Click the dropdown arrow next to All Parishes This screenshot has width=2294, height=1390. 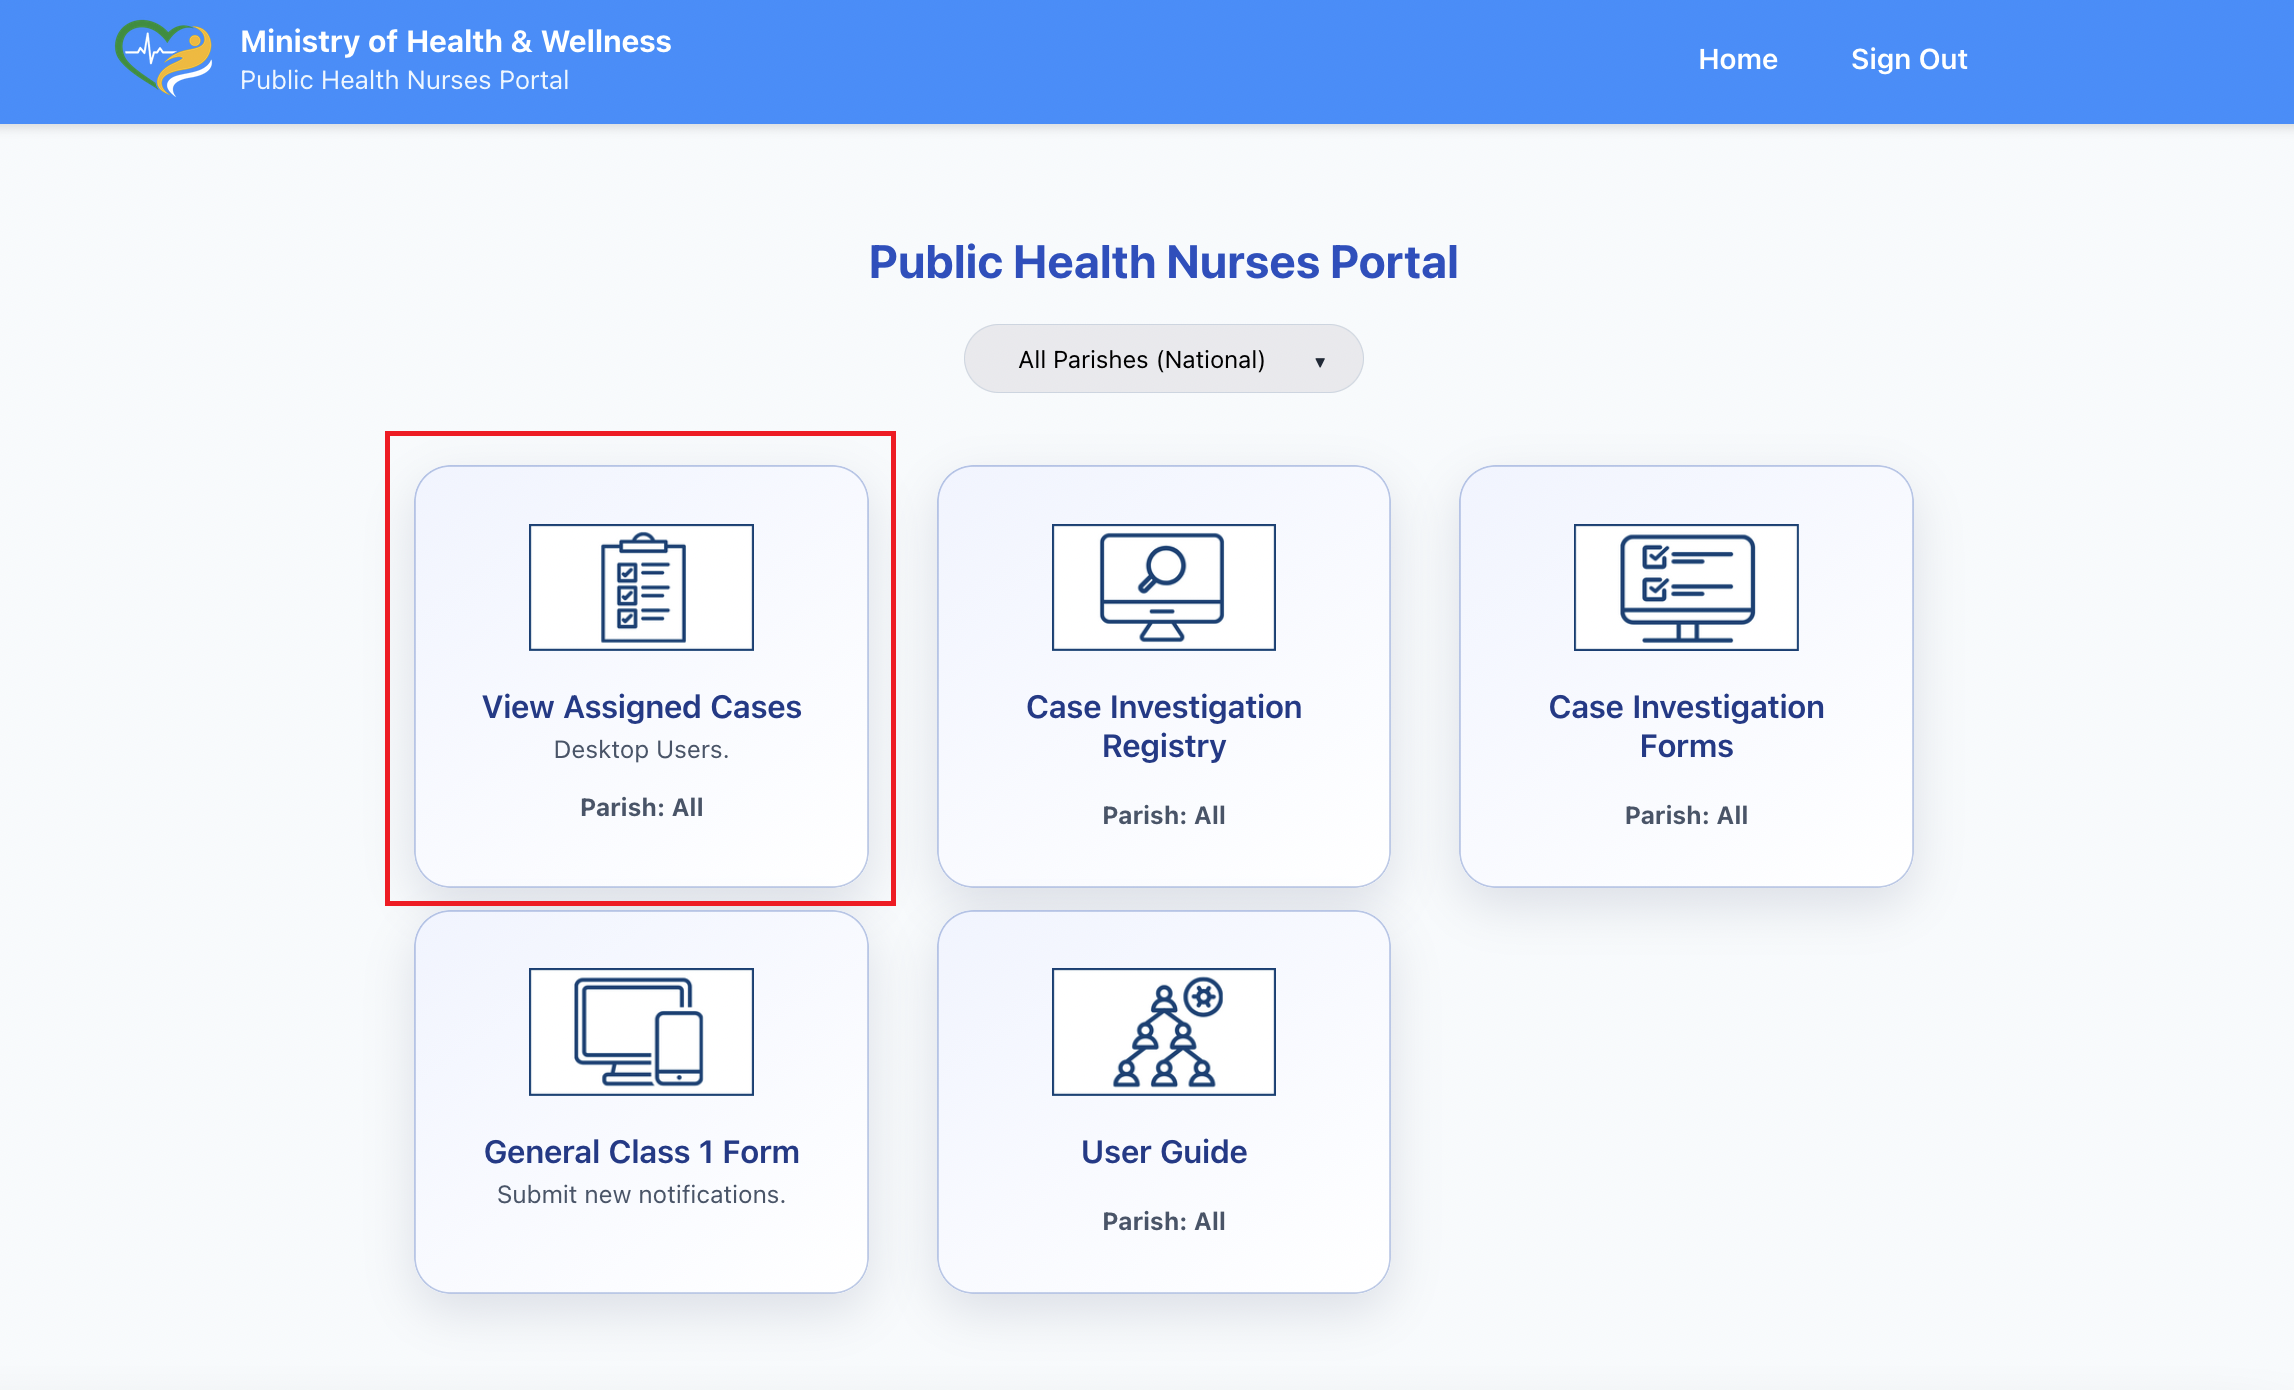coord(1320,359)
